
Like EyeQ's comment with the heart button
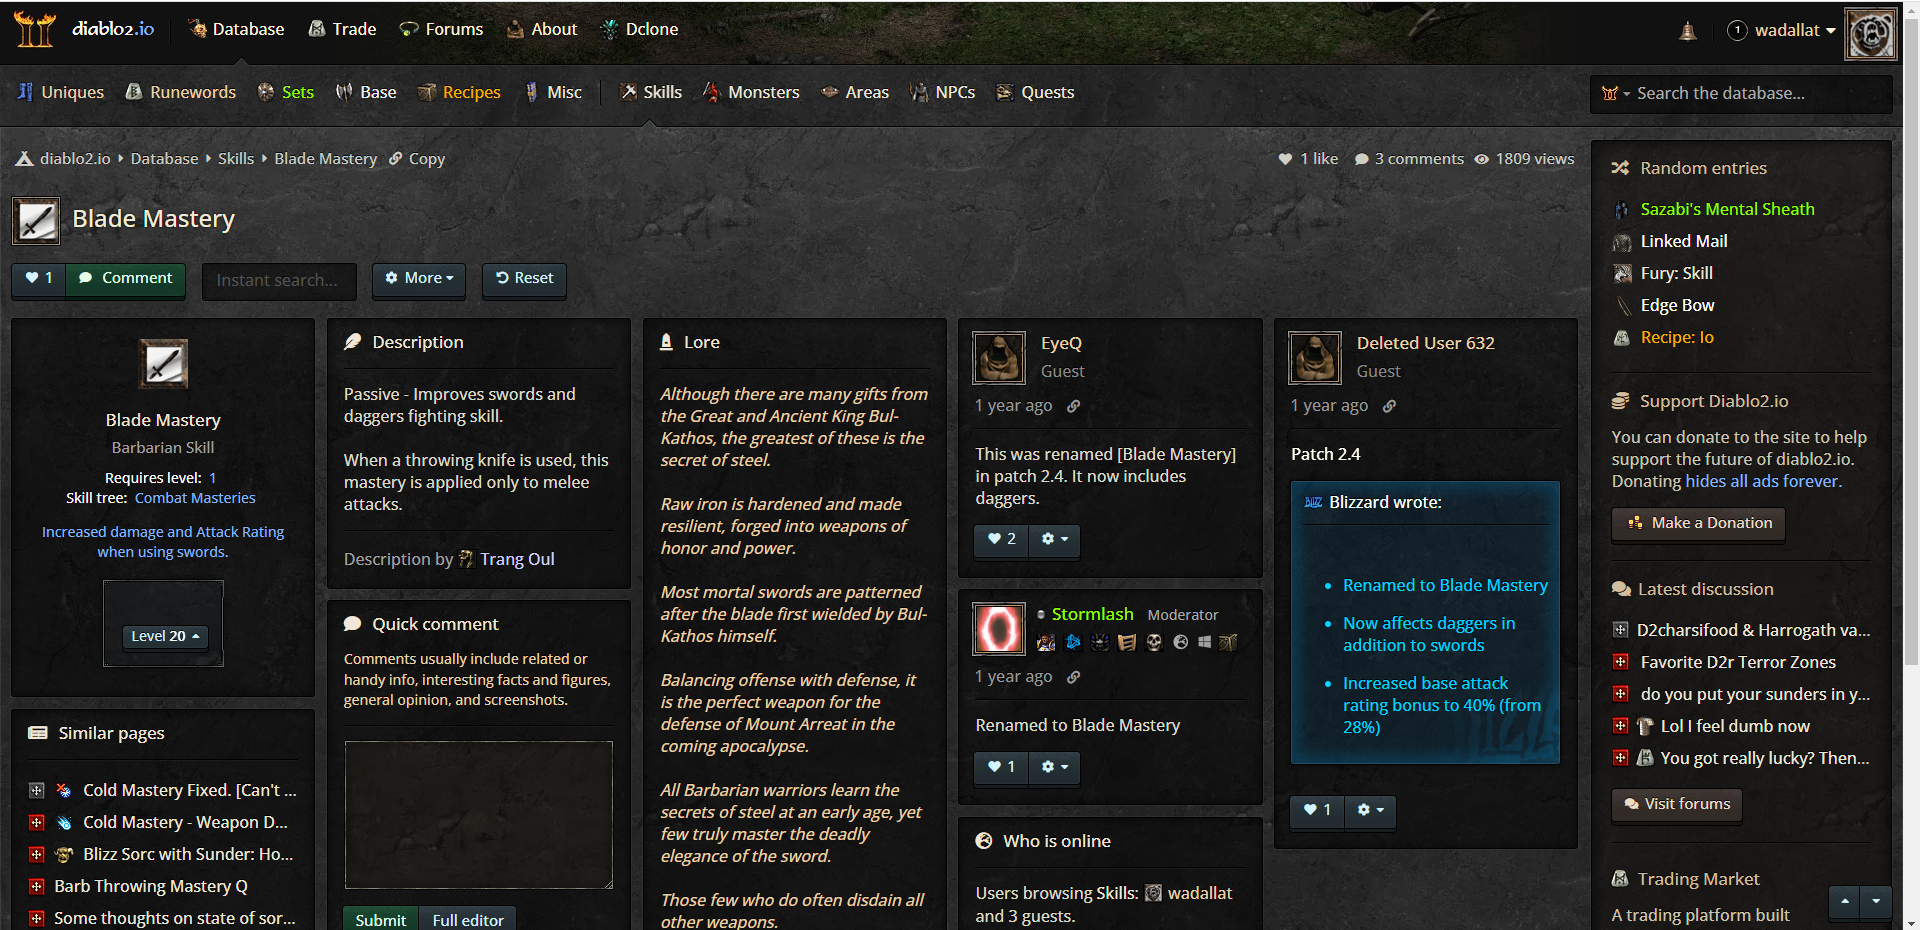(1001, 539)
